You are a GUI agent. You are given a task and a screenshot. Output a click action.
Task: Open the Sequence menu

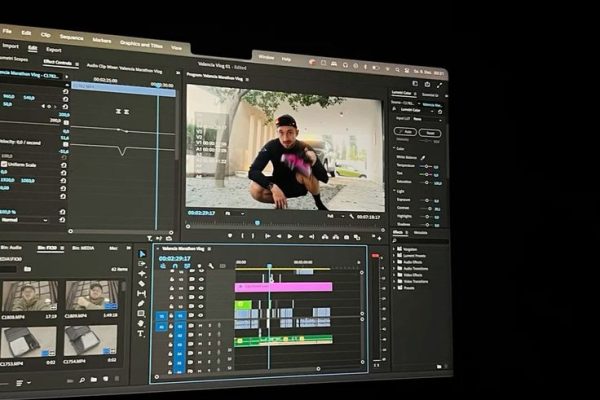click(x=72, y=37)
